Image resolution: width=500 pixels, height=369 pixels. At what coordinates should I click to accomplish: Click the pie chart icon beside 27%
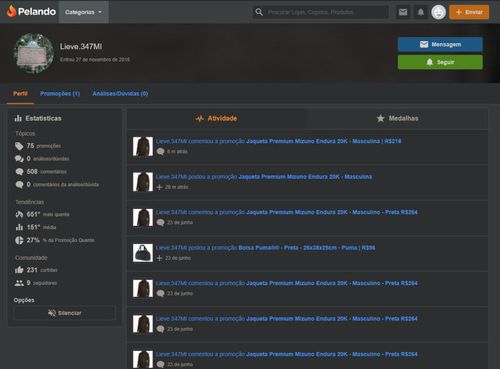click(x=19, y=240)
